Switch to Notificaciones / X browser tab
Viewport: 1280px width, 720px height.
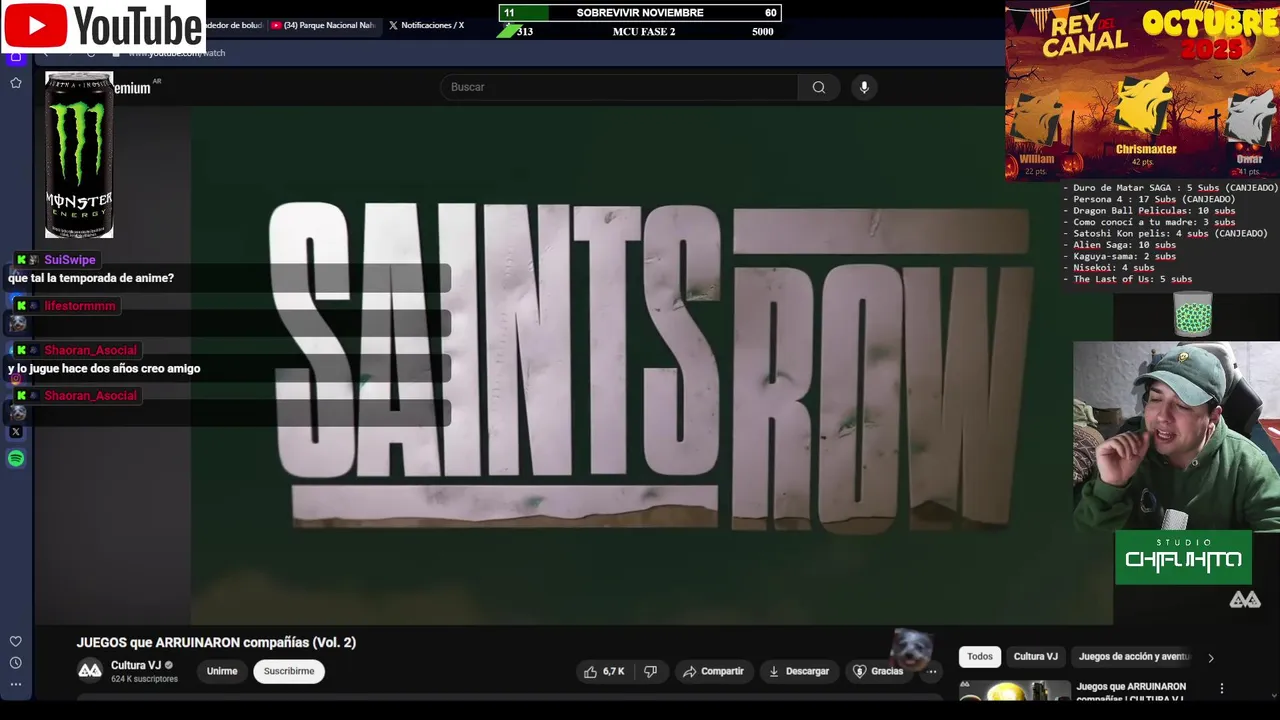[426, 25]
